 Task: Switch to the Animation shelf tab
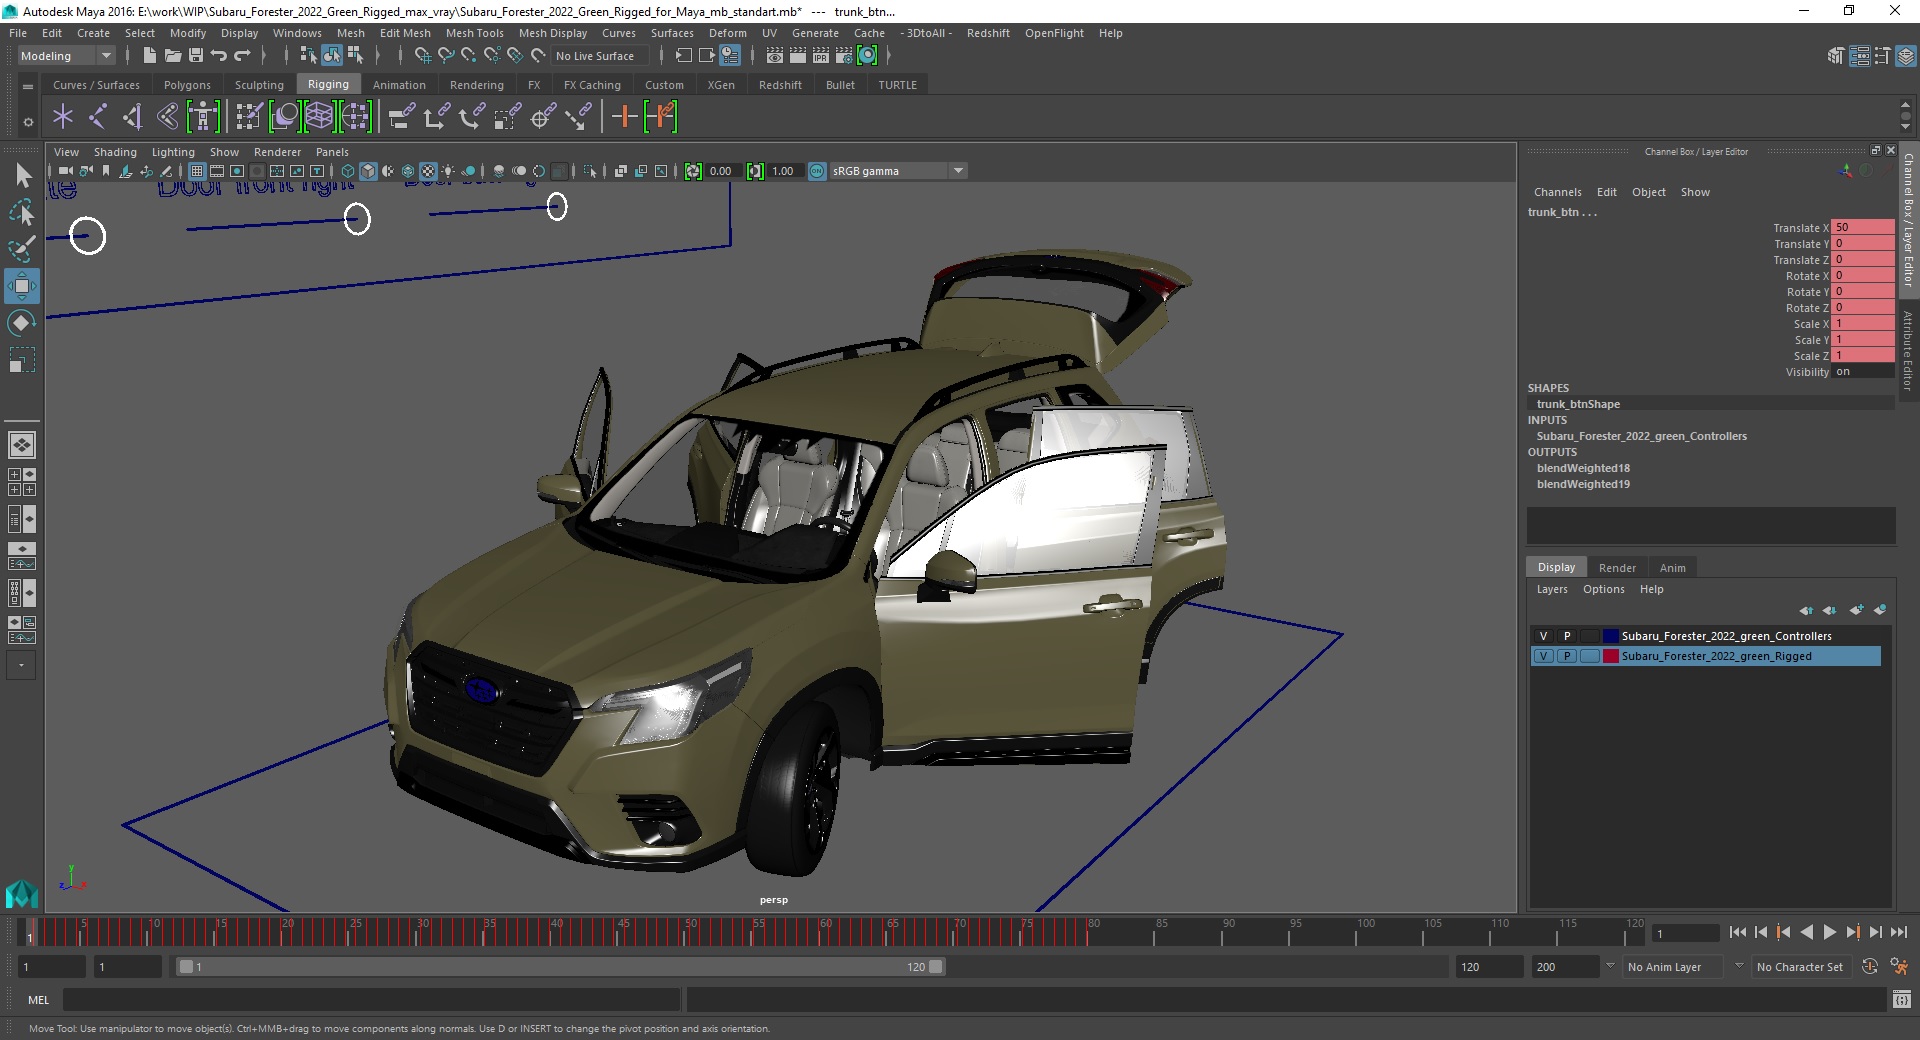click(x=399, y=85)
